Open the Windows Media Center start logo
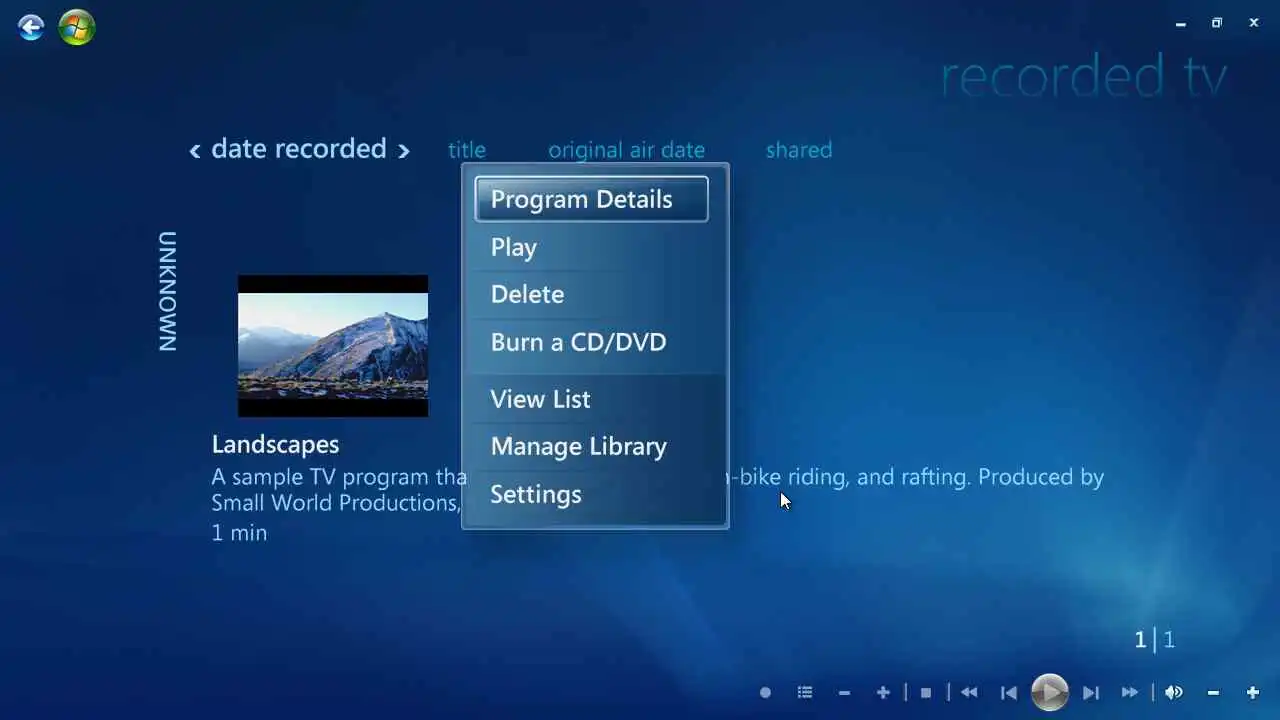The image size is (1280, 720). (77, 27)
